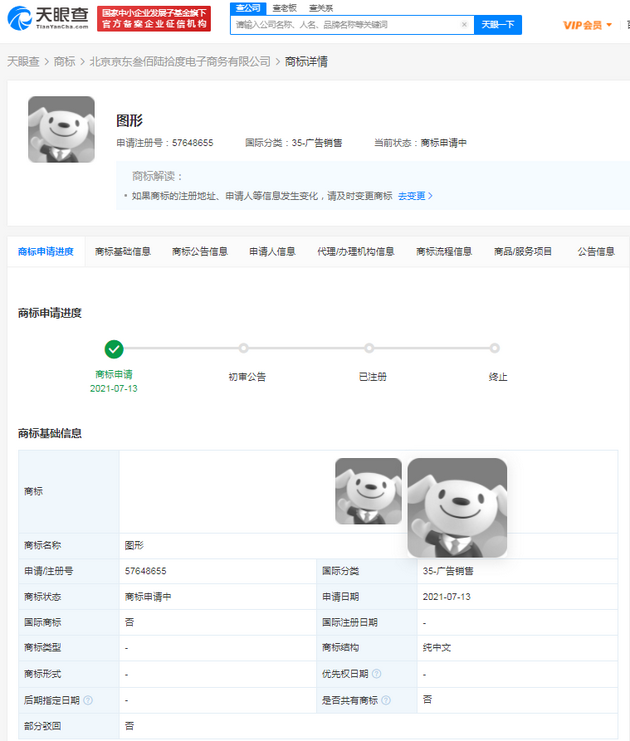Image resolution: width=630 pixels, height=741 pixels.
Task: Focus the company name search input field
Action: click(x=345, y=25)
